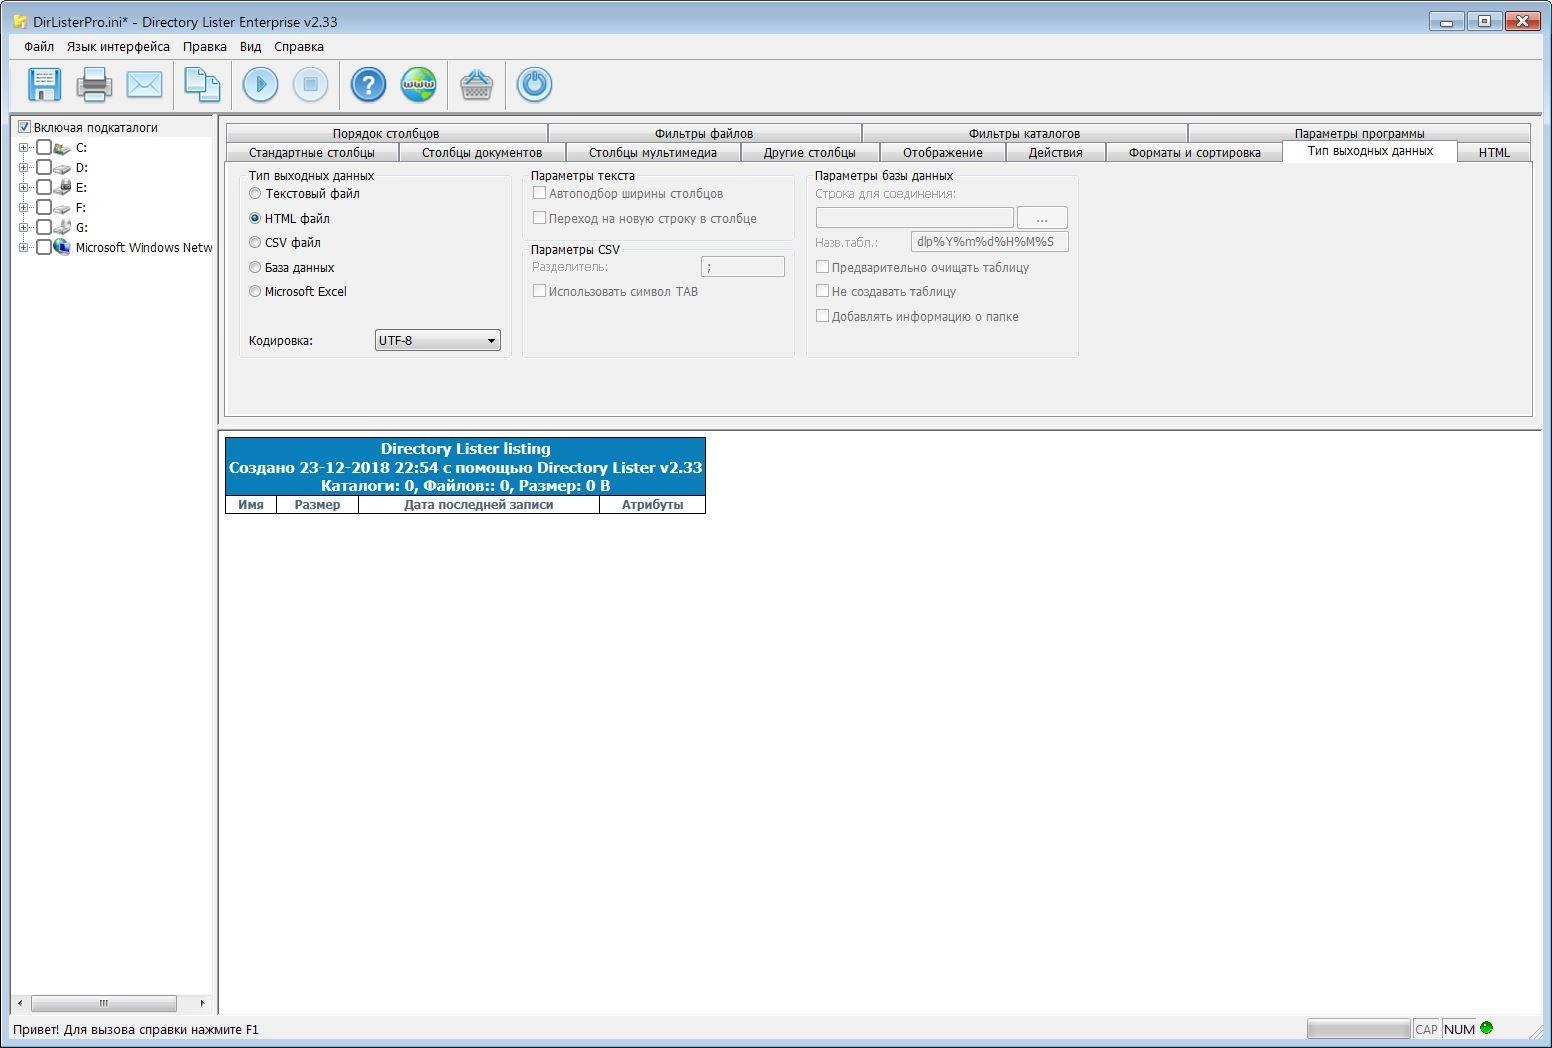This screenshot has width=1552, height=1048.
Task: Switch to the 'HTML' tab
Action: [1494, 153]
